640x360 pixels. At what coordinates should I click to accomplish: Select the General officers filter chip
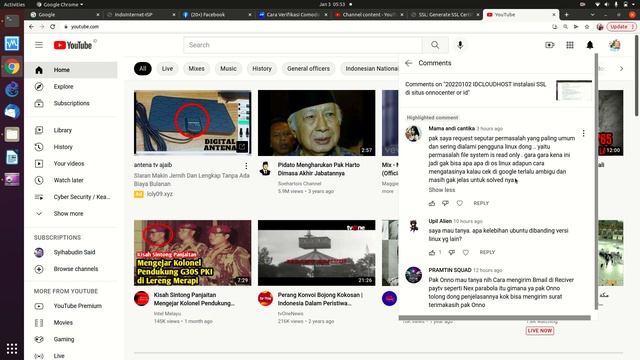tap(308, 69)
